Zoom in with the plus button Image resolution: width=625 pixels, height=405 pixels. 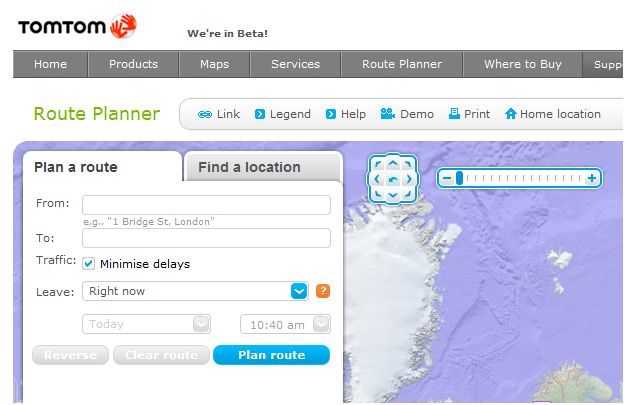coord(592,178)
